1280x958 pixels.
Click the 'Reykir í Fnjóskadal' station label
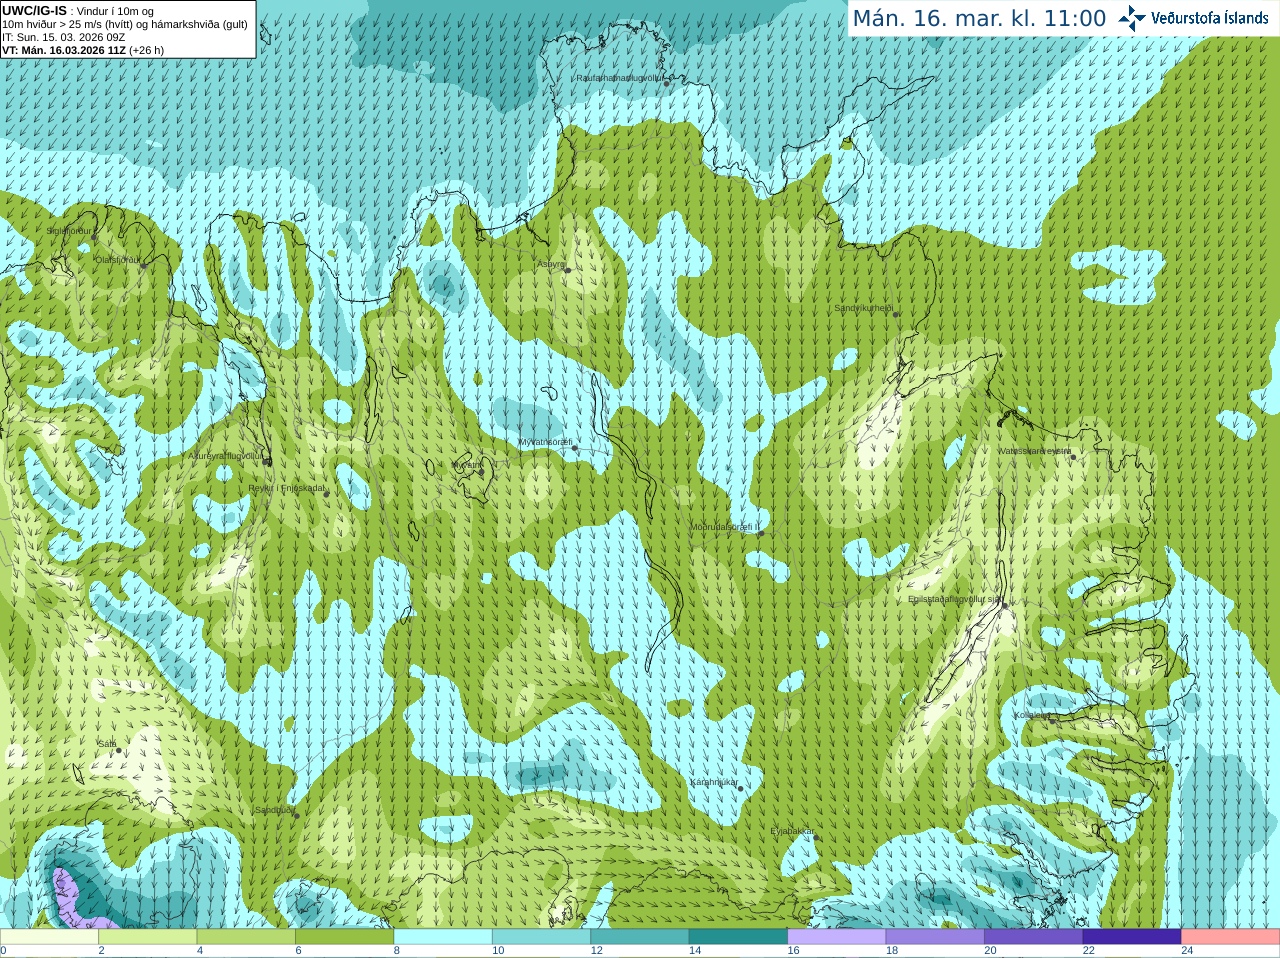[287, 488]
